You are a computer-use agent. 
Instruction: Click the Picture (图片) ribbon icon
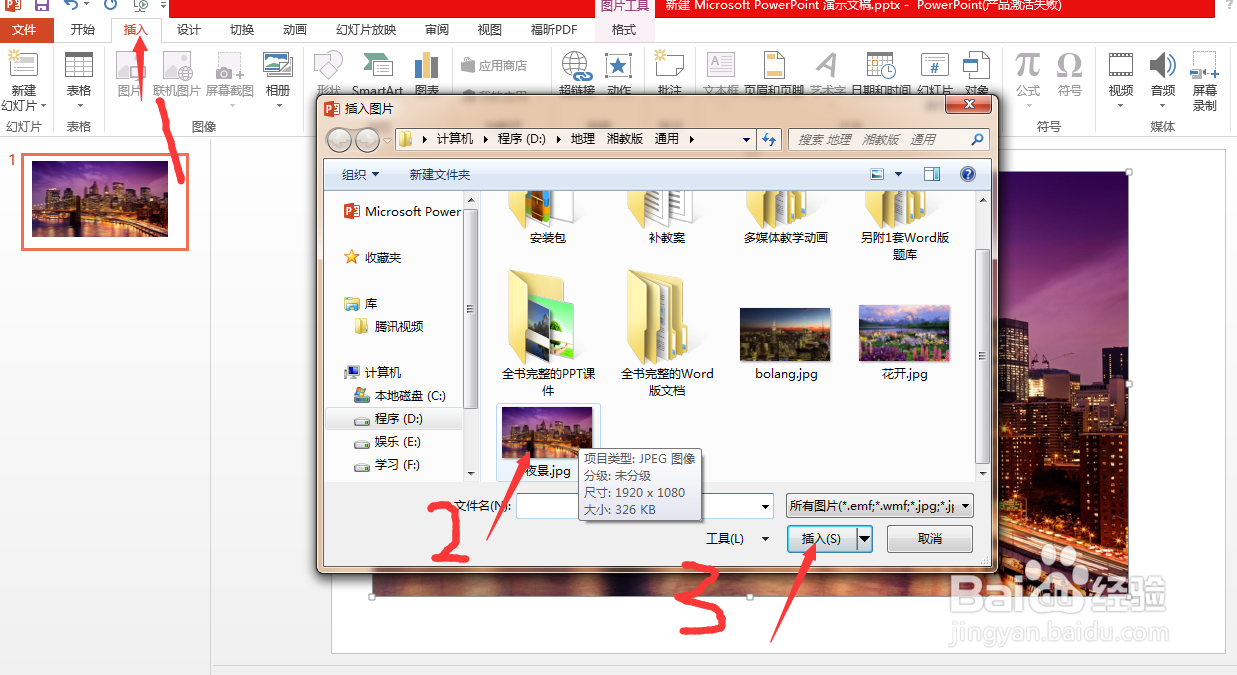[130, 66]
